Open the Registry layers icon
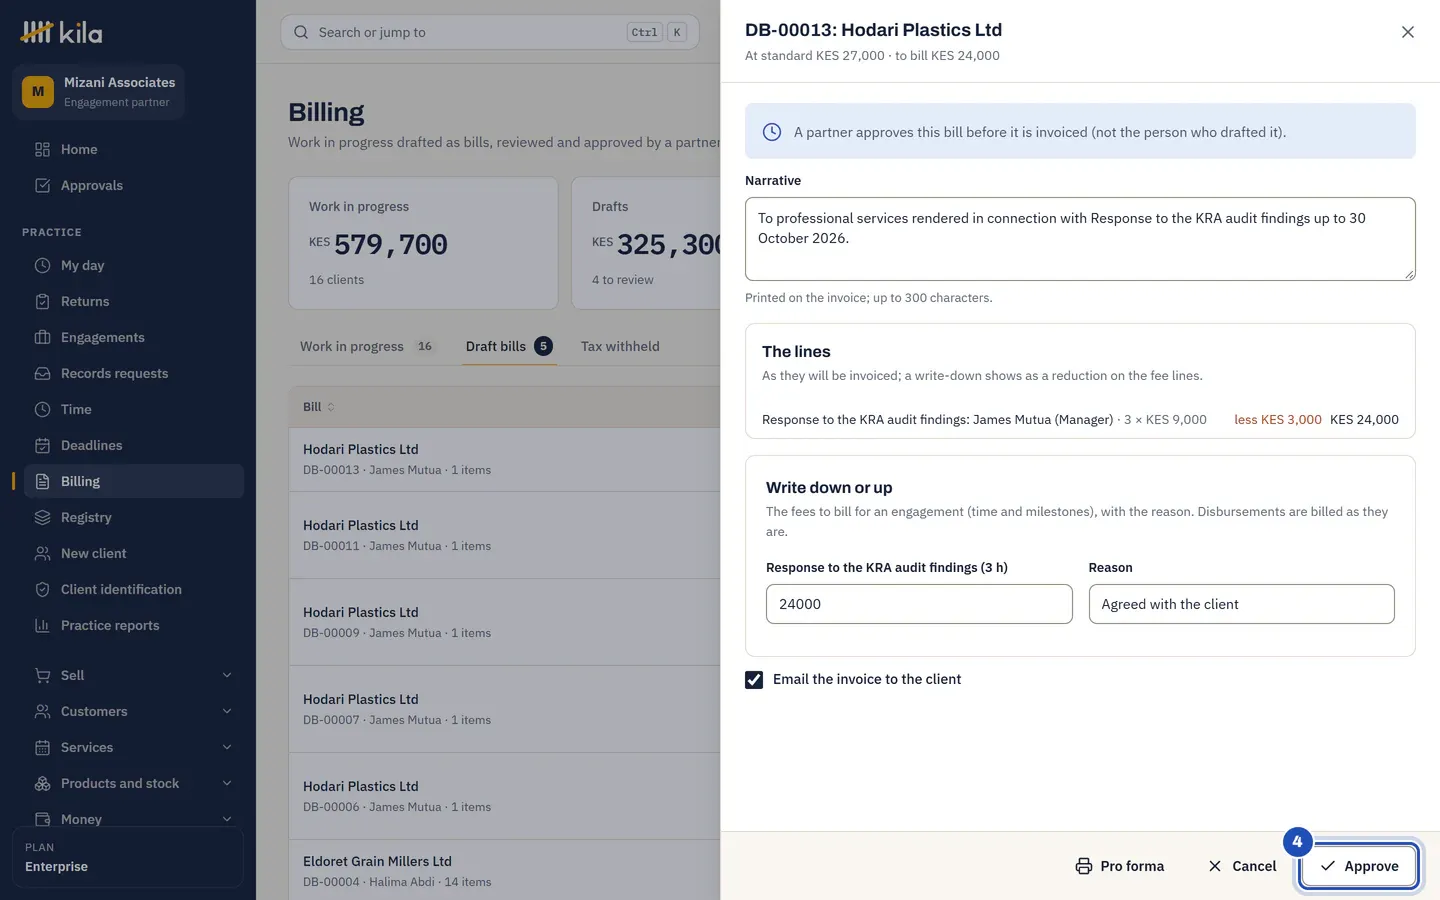 pos(42,517)
